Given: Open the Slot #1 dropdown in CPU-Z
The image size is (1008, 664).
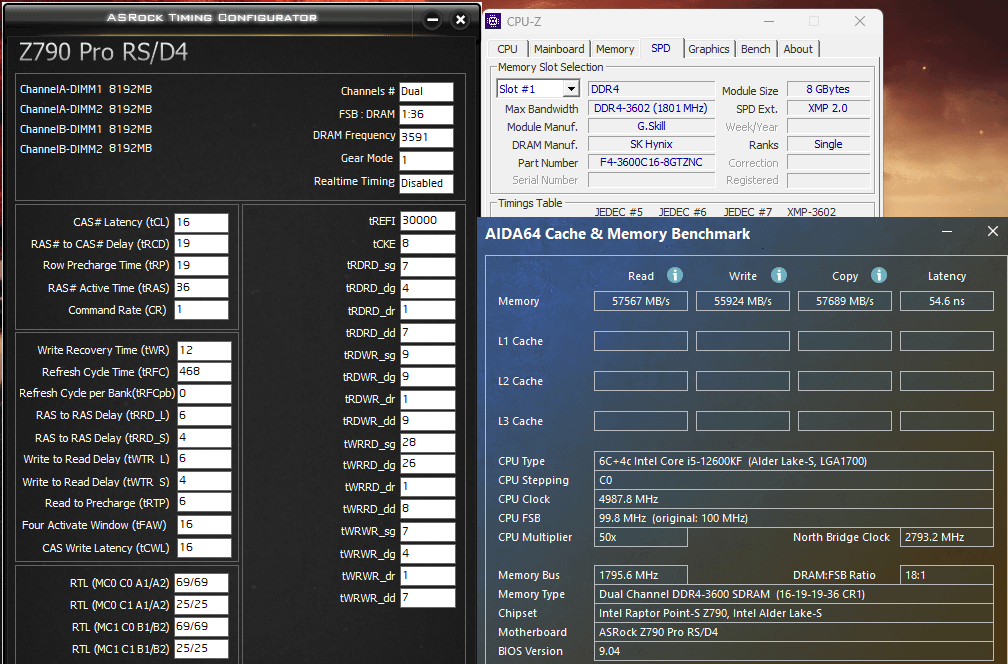Looking at the screenshot, I should point(571,89).
